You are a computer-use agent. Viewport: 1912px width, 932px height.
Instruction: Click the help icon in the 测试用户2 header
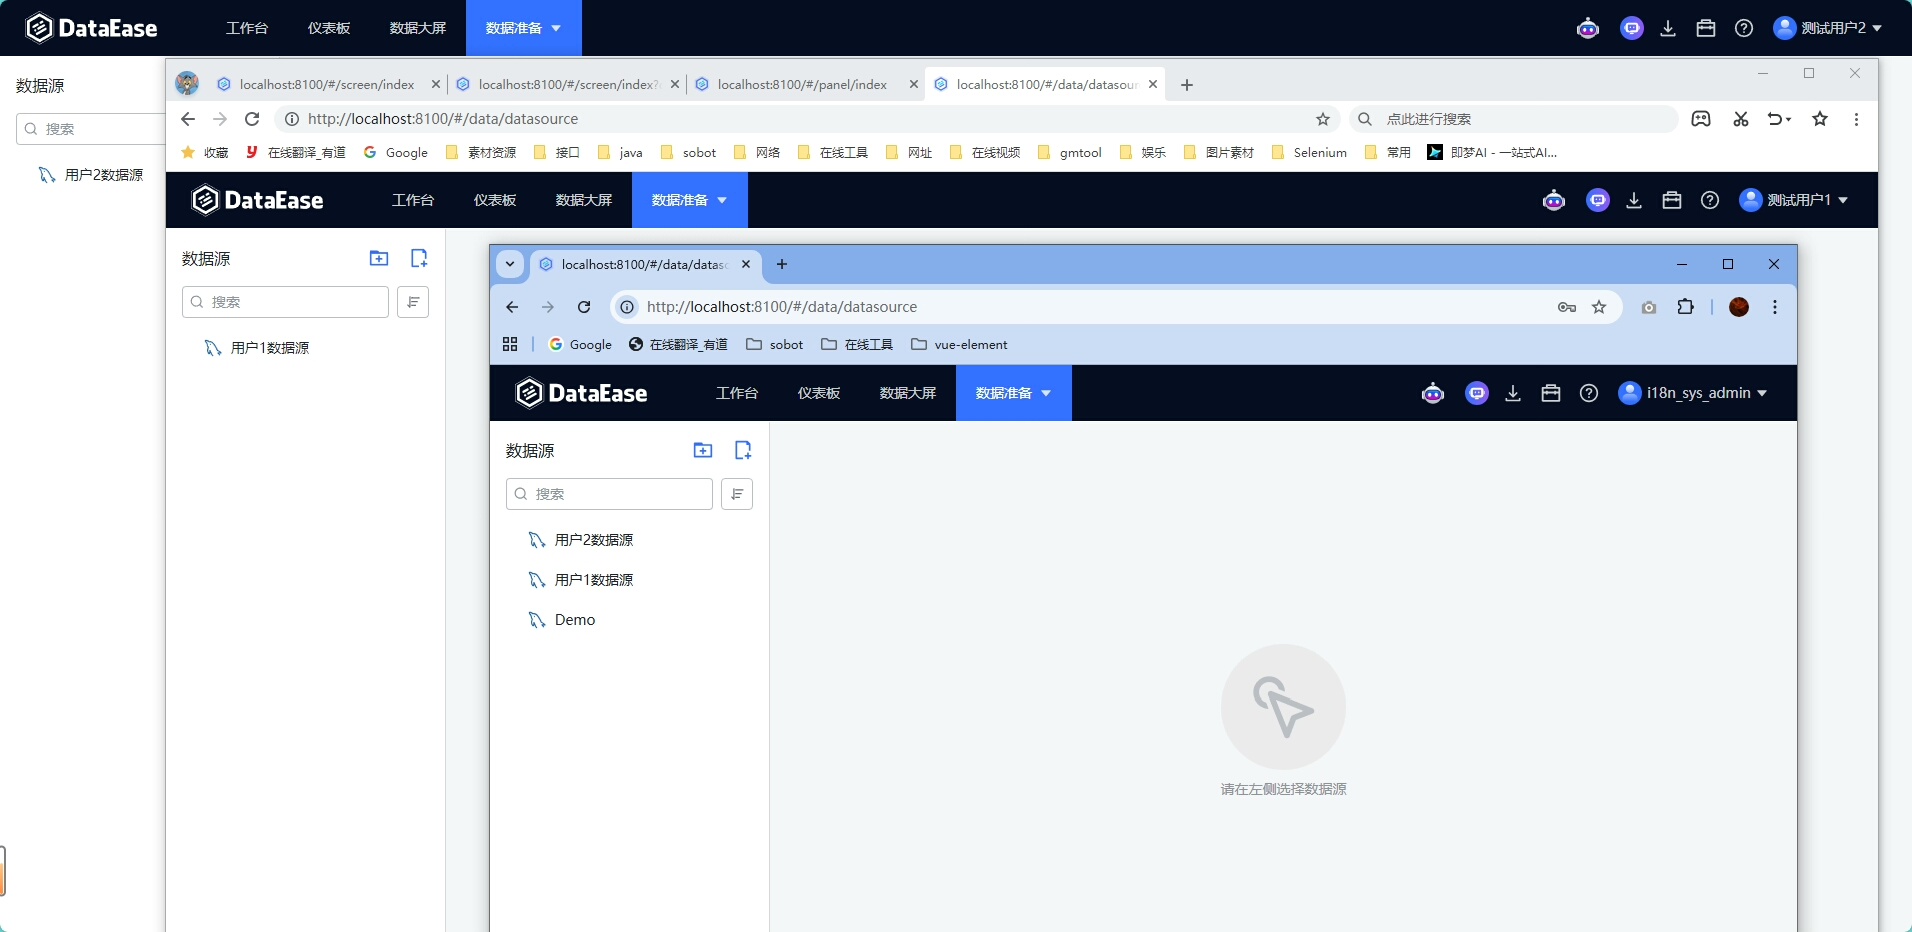[1744, 28]
